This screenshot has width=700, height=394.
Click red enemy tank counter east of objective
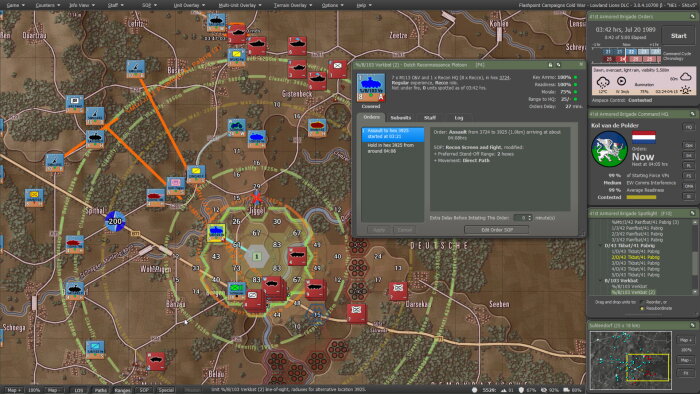click(x=297, y=256)
